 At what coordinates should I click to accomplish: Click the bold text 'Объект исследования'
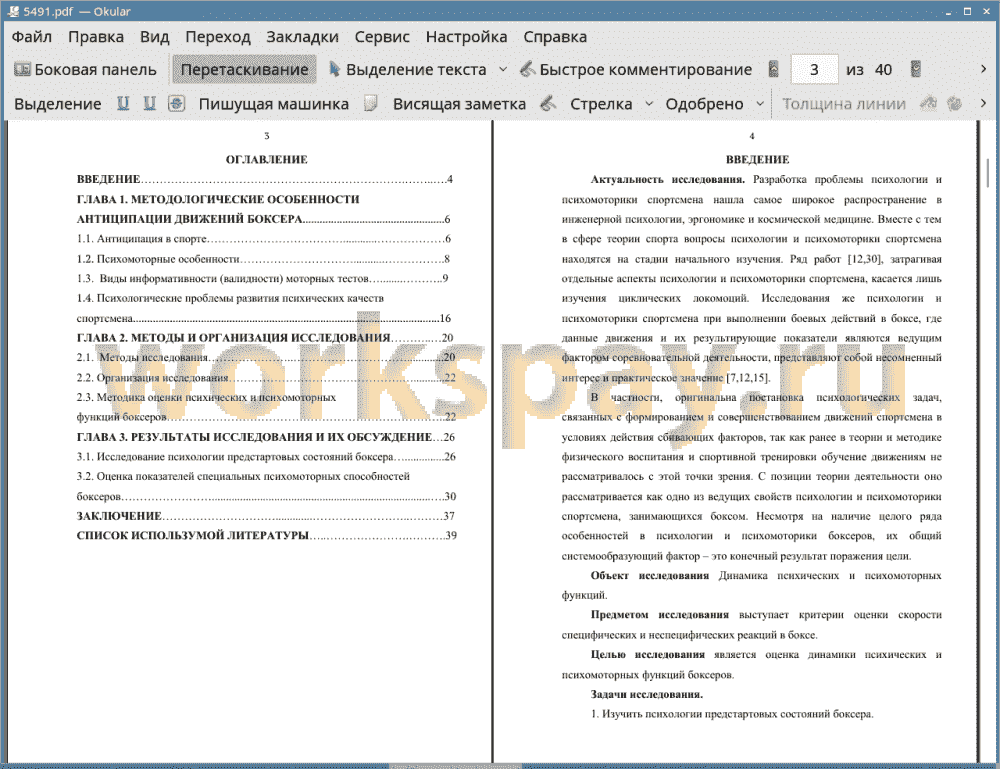tap(650, 576)
